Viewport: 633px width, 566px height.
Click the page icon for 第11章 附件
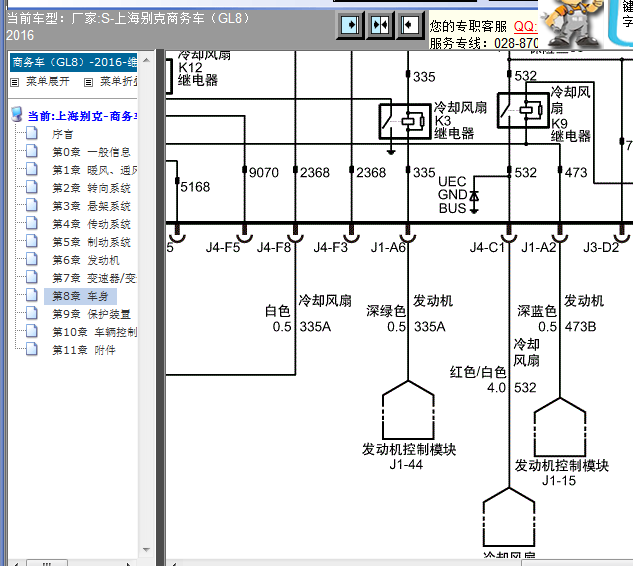tap(32, 349)
